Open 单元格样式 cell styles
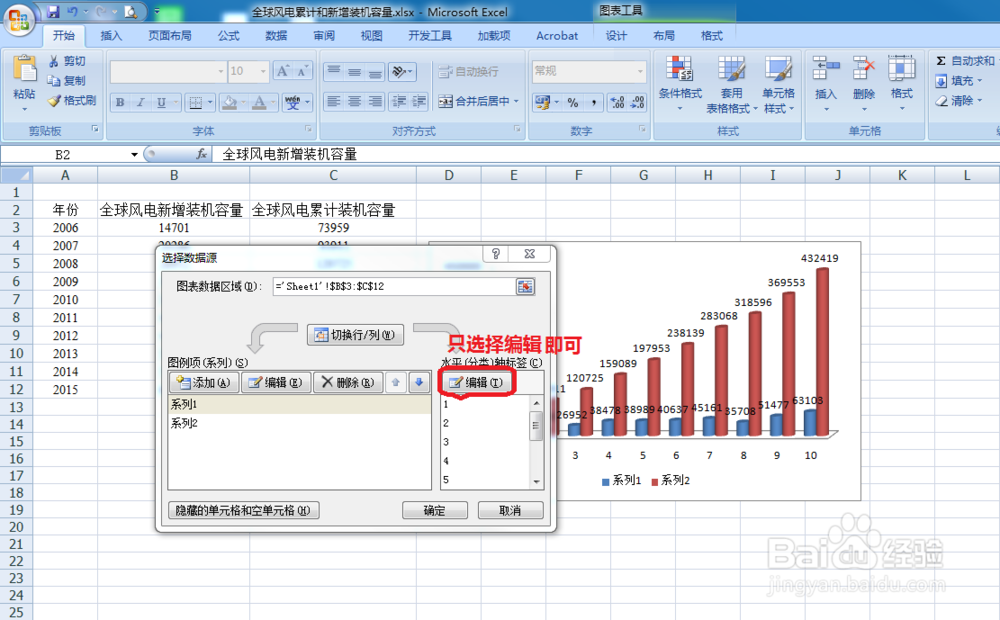 point(778,84)
